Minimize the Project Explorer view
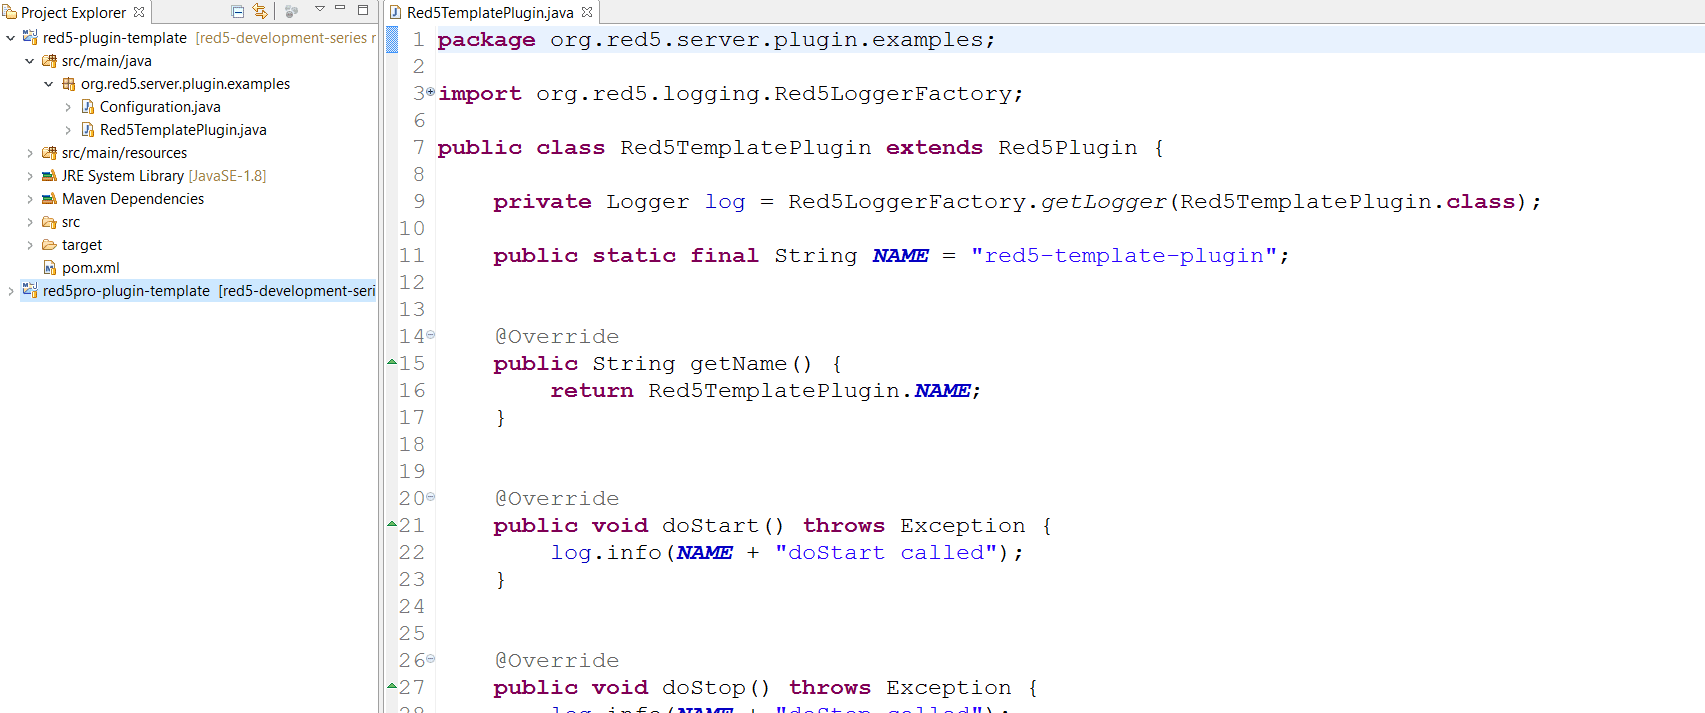This screenshot has height=713, width=1705. 340,9
